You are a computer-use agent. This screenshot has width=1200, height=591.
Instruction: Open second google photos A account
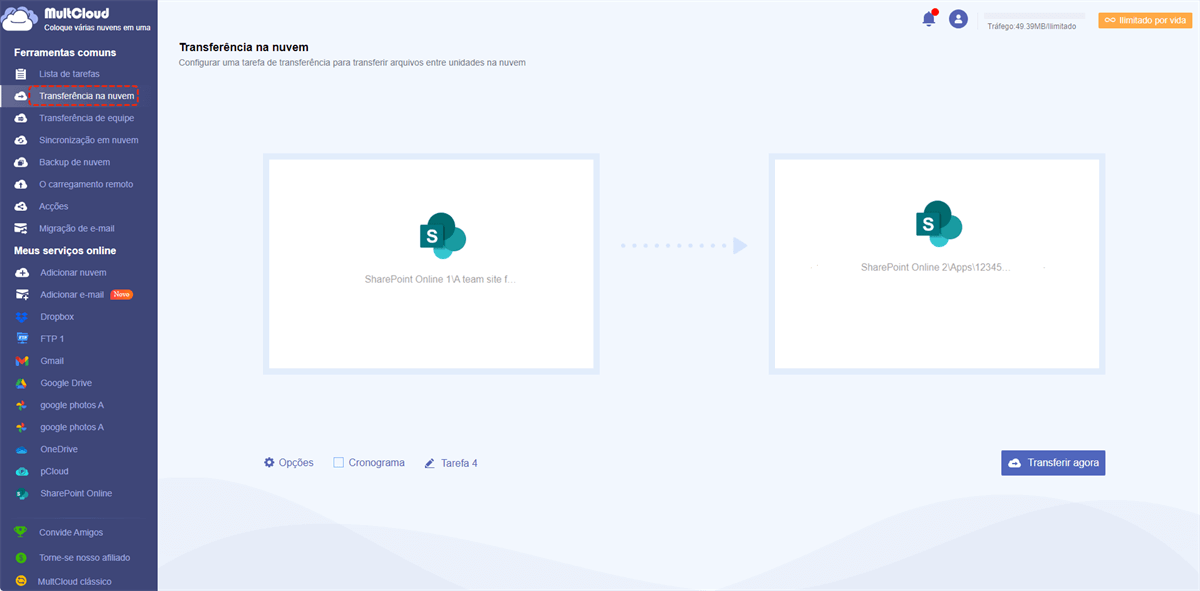coord(72,427)
